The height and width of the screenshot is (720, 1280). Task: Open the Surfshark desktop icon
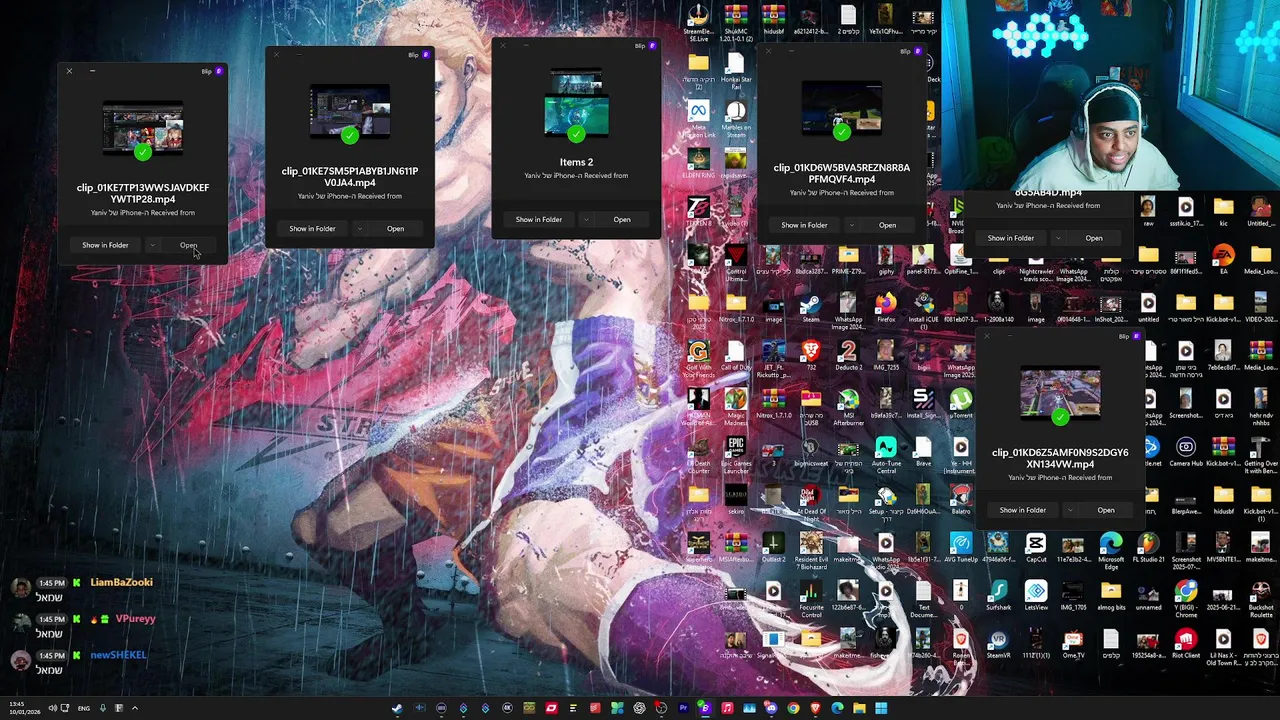point(998,595)
